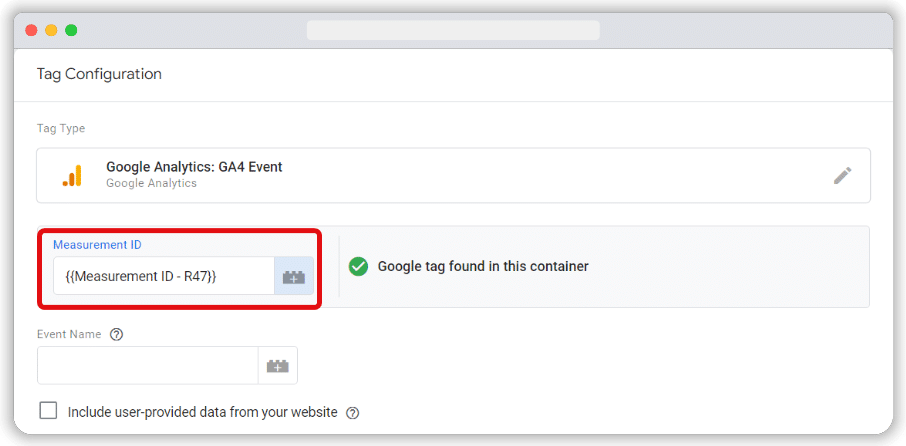This screenshot has width=906, height=446.
Task: Click help icon next to Event Name
Action: tap(117, 334)
